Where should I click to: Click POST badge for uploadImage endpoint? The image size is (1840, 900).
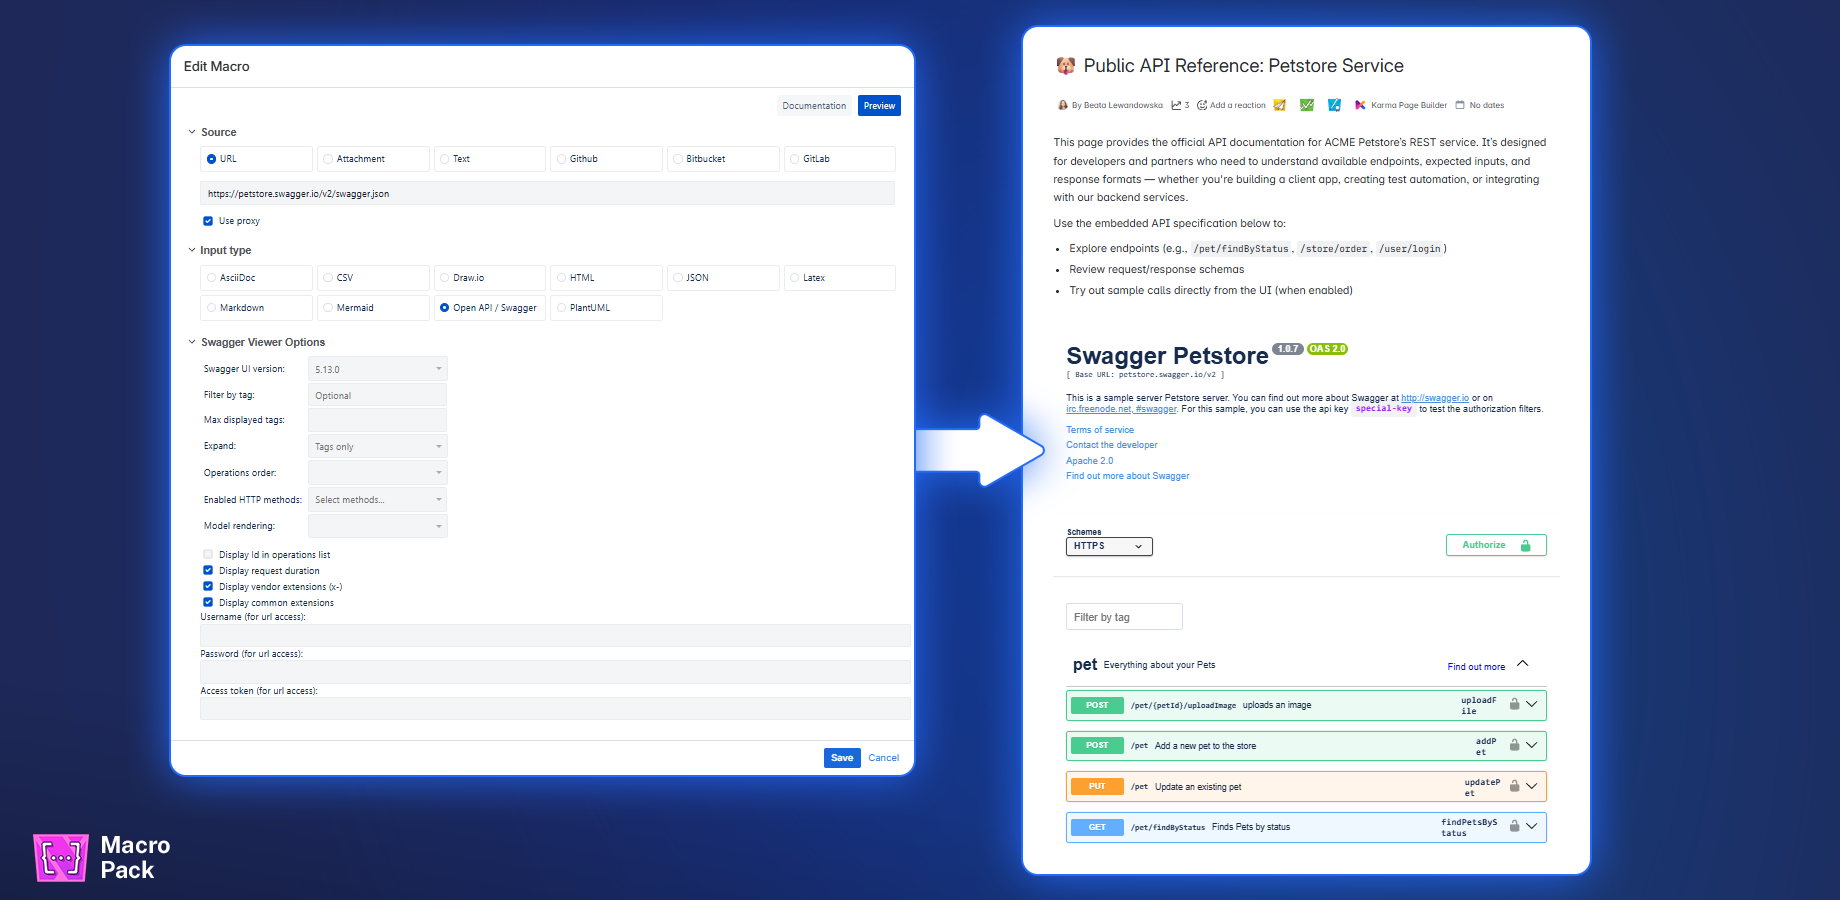(x=1097, y=705)
